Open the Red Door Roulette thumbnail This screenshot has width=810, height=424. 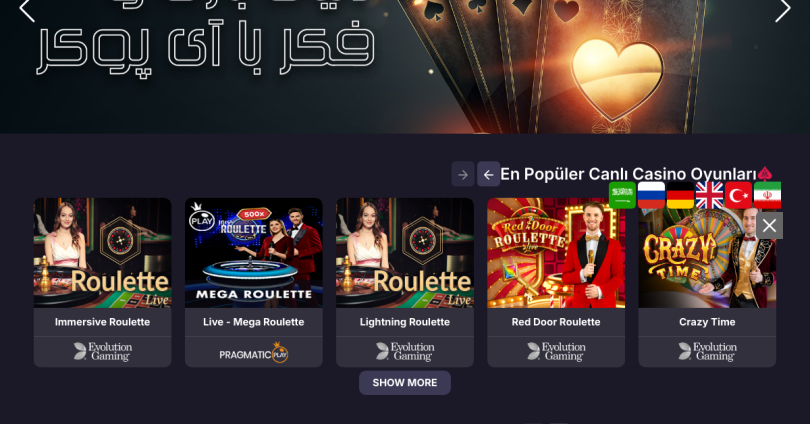(556, 253)
